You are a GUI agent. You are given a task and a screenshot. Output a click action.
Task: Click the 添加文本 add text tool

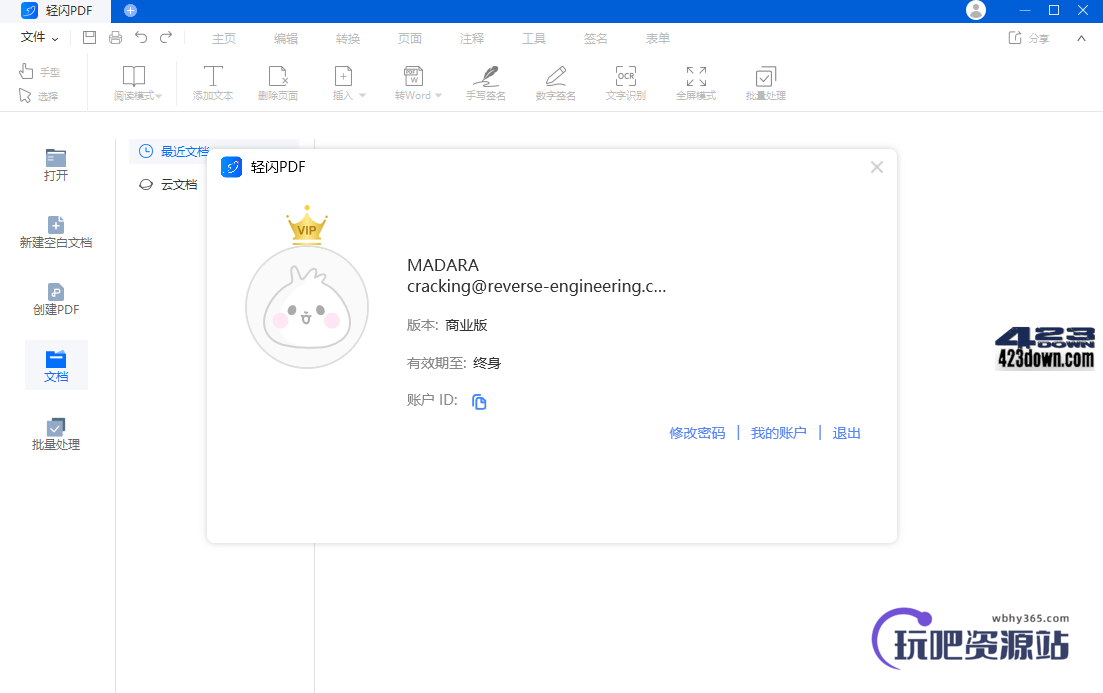pos(212,83)
